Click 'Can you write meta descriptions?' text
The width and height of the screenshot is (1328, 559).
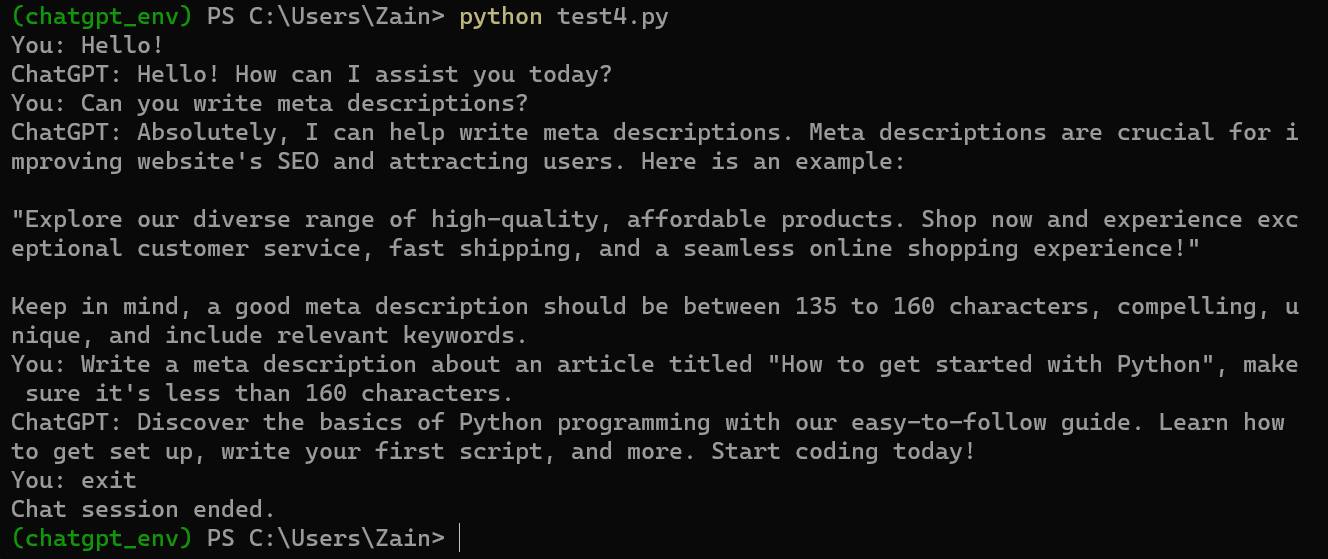pyautogui.click(x=304, y=103)
